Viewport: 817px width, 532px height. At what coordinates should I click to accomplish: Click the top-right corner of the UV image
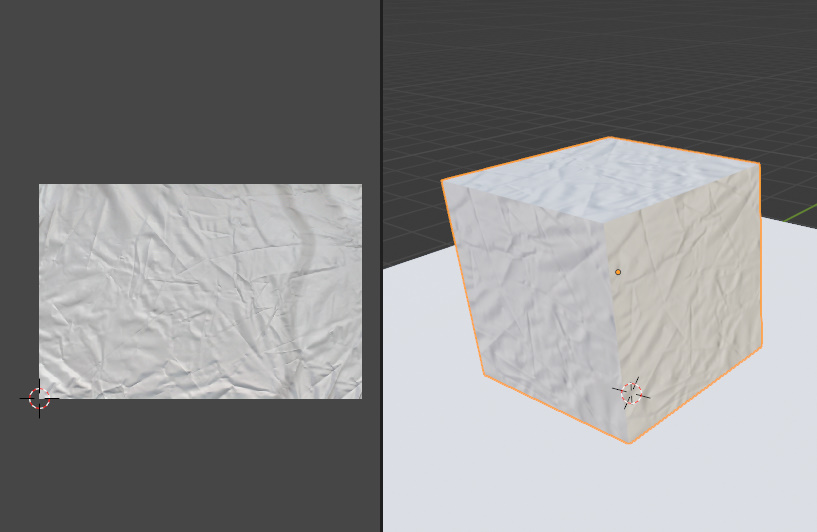pos(361,185)
